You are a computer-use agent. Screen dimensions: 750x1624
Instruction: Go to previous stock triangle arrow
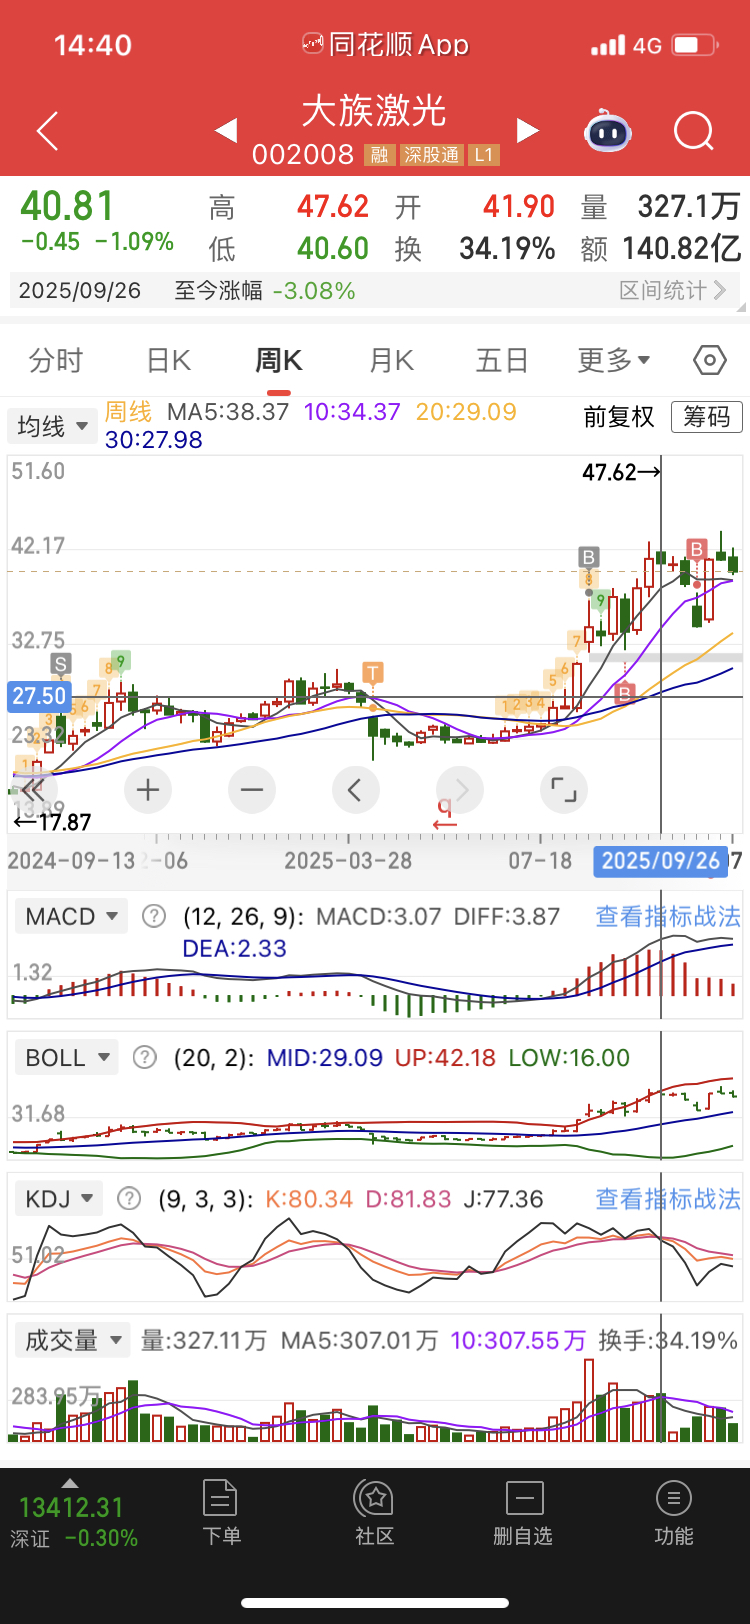226,131
